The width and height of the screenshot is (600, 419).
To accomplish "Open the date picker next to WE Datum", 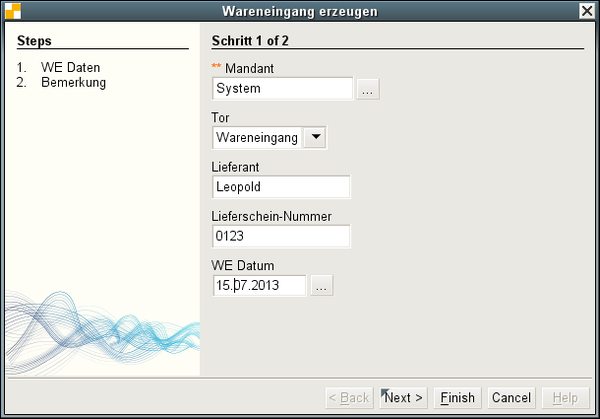I will click(322, 285).
